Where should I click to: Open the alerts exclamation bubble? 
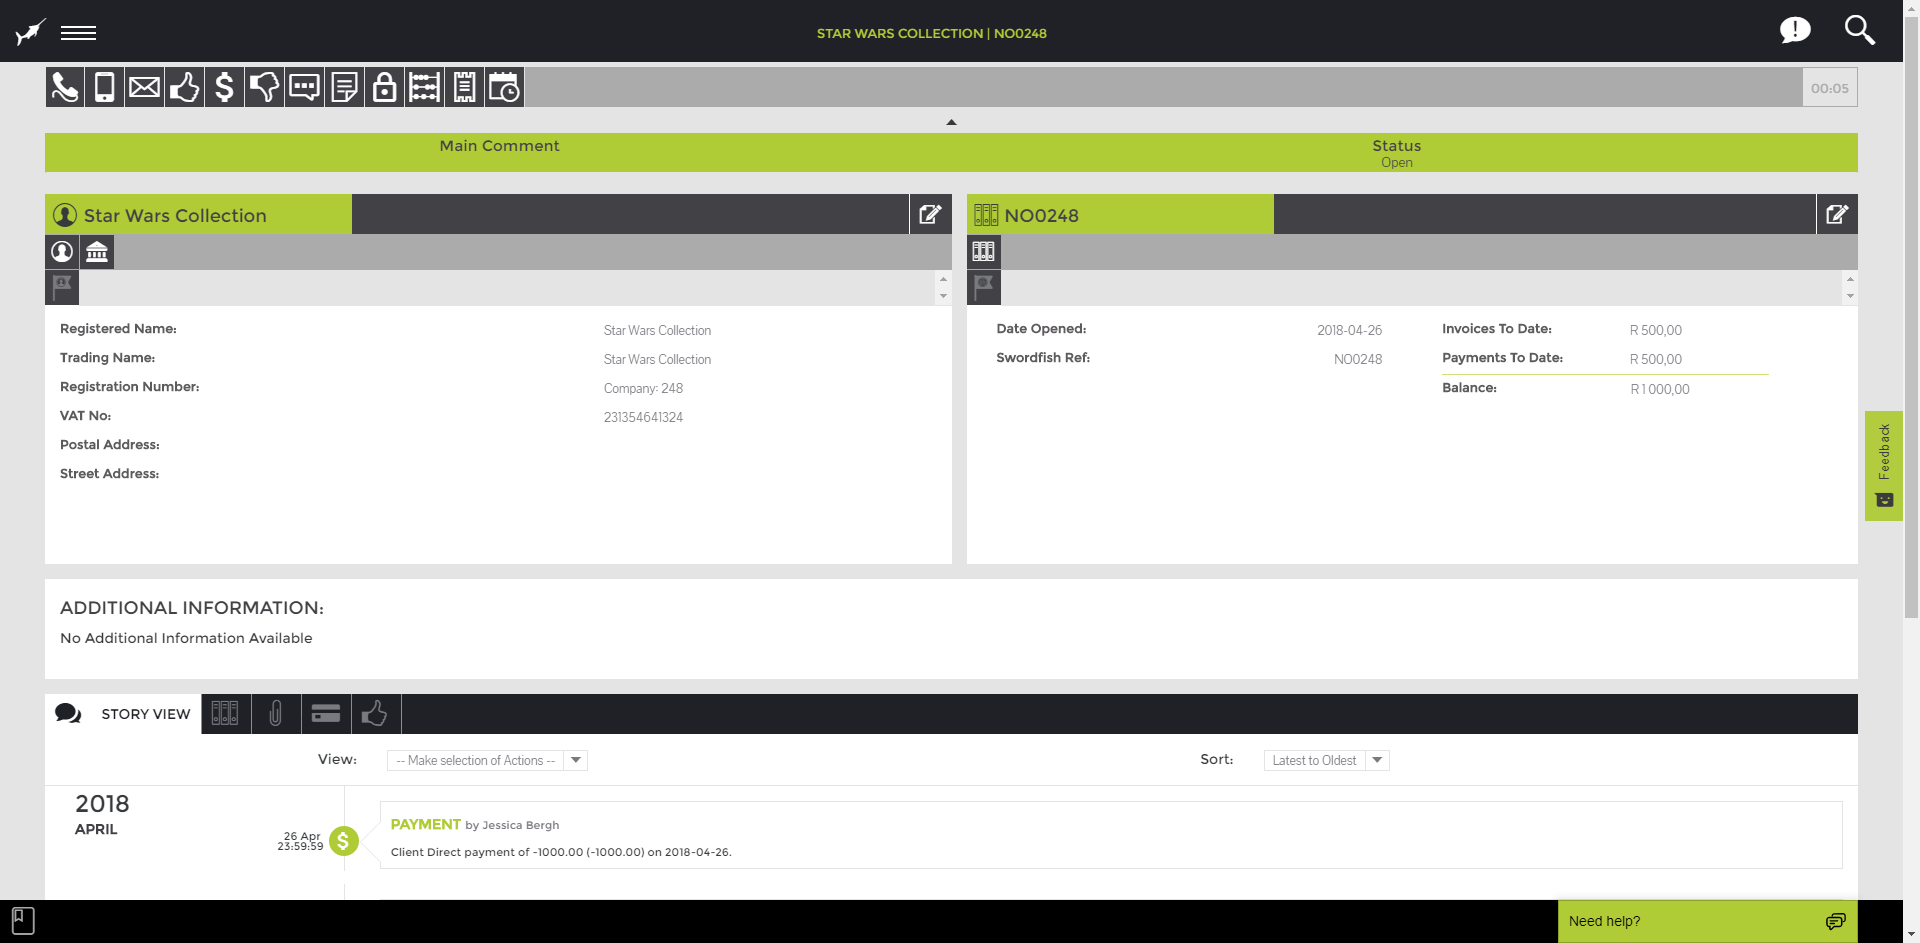tap(1795, 30)
